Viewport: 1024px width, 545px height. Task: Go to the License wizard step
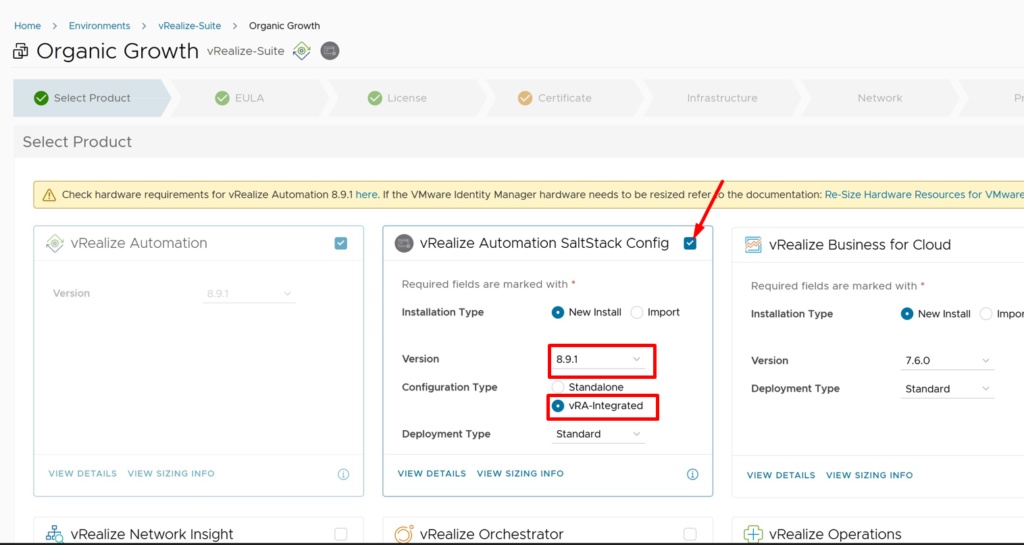[x=407, y=98]
